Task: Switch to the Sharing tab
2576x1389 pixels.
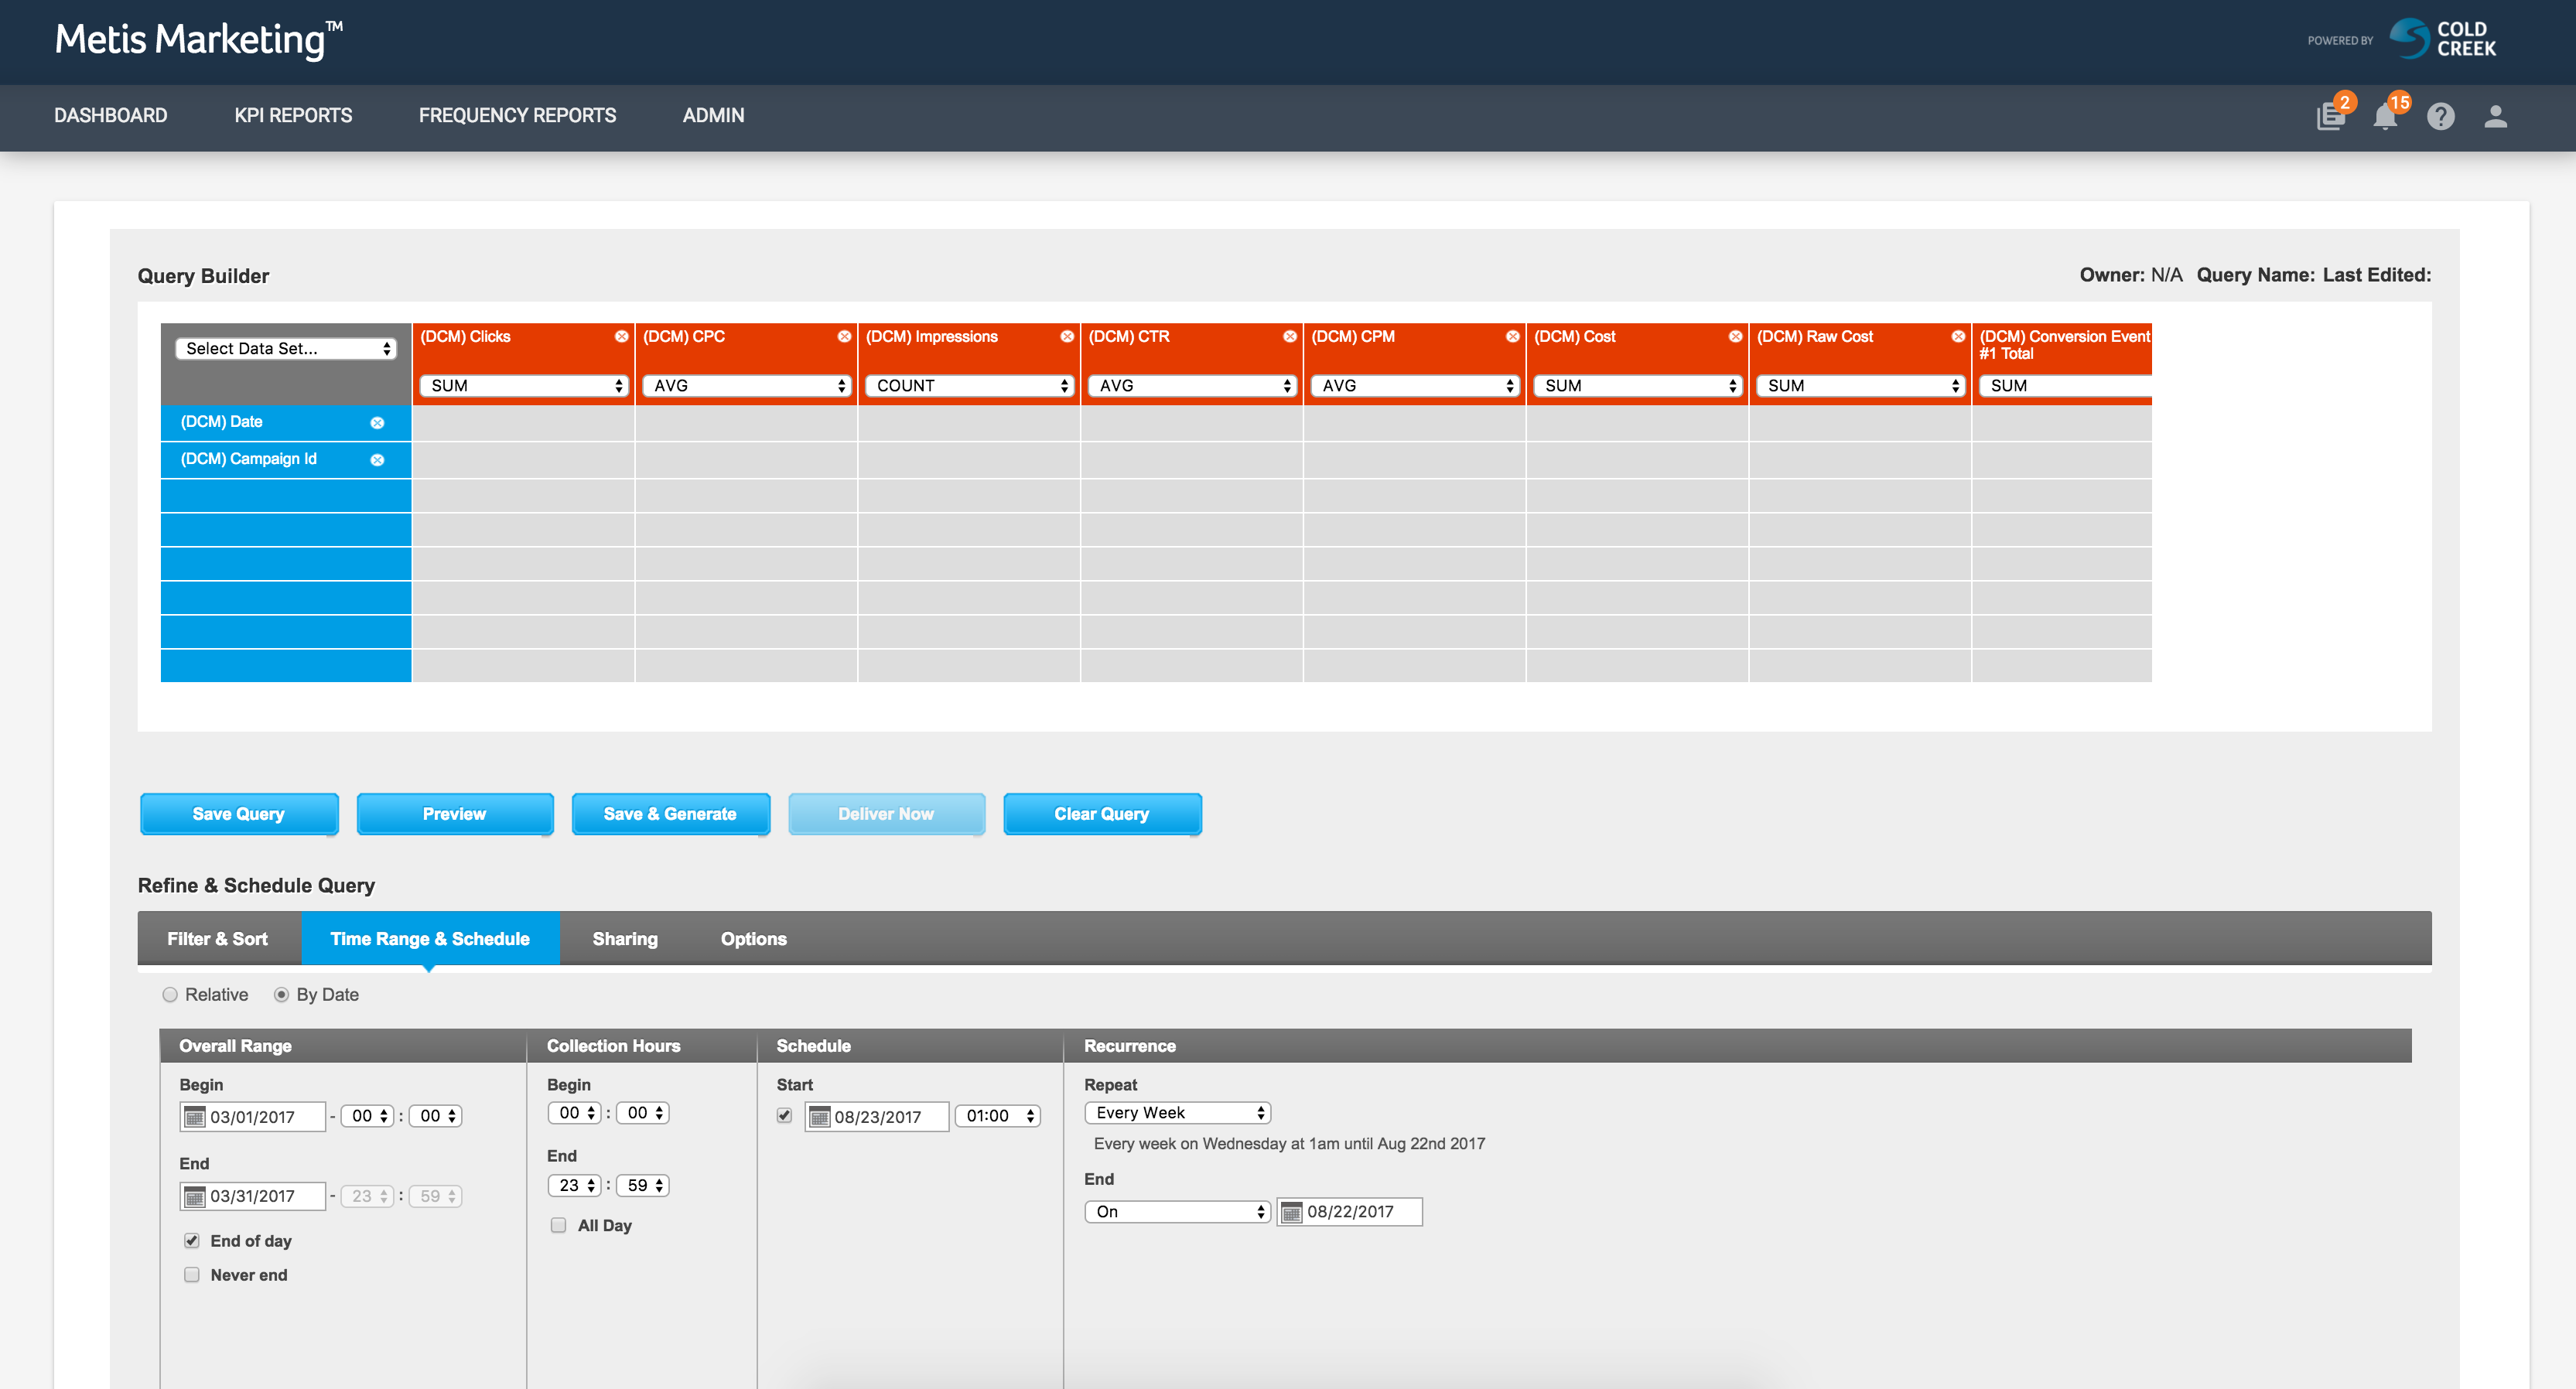Action: [x=625, y=939]
